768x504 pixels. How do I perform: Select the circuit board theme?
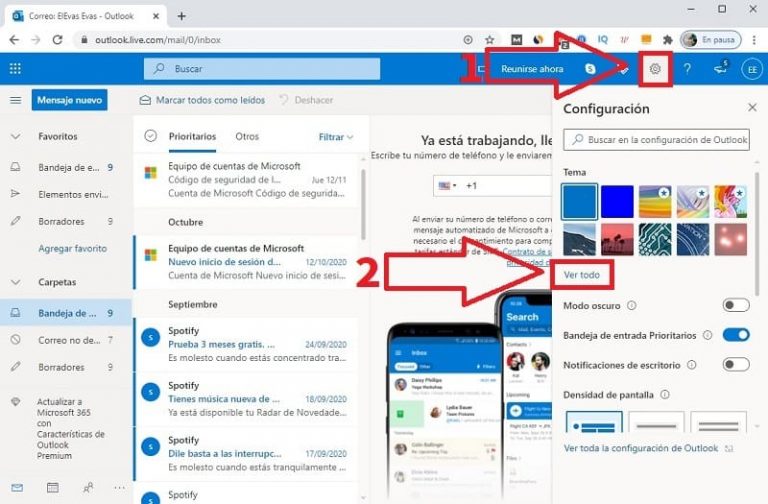pos(655,240)
